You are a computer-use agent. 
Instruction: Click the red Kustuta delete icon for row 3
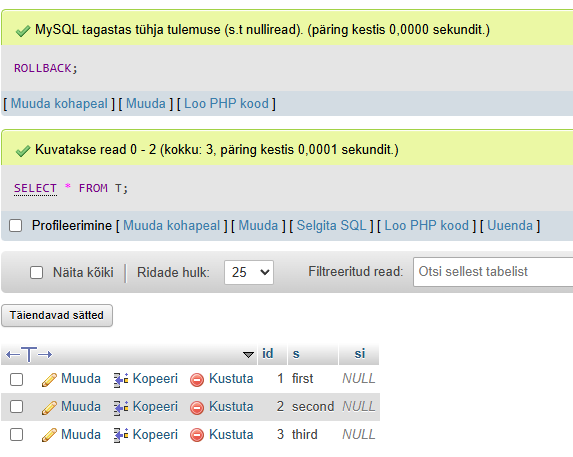coord(197,435)
